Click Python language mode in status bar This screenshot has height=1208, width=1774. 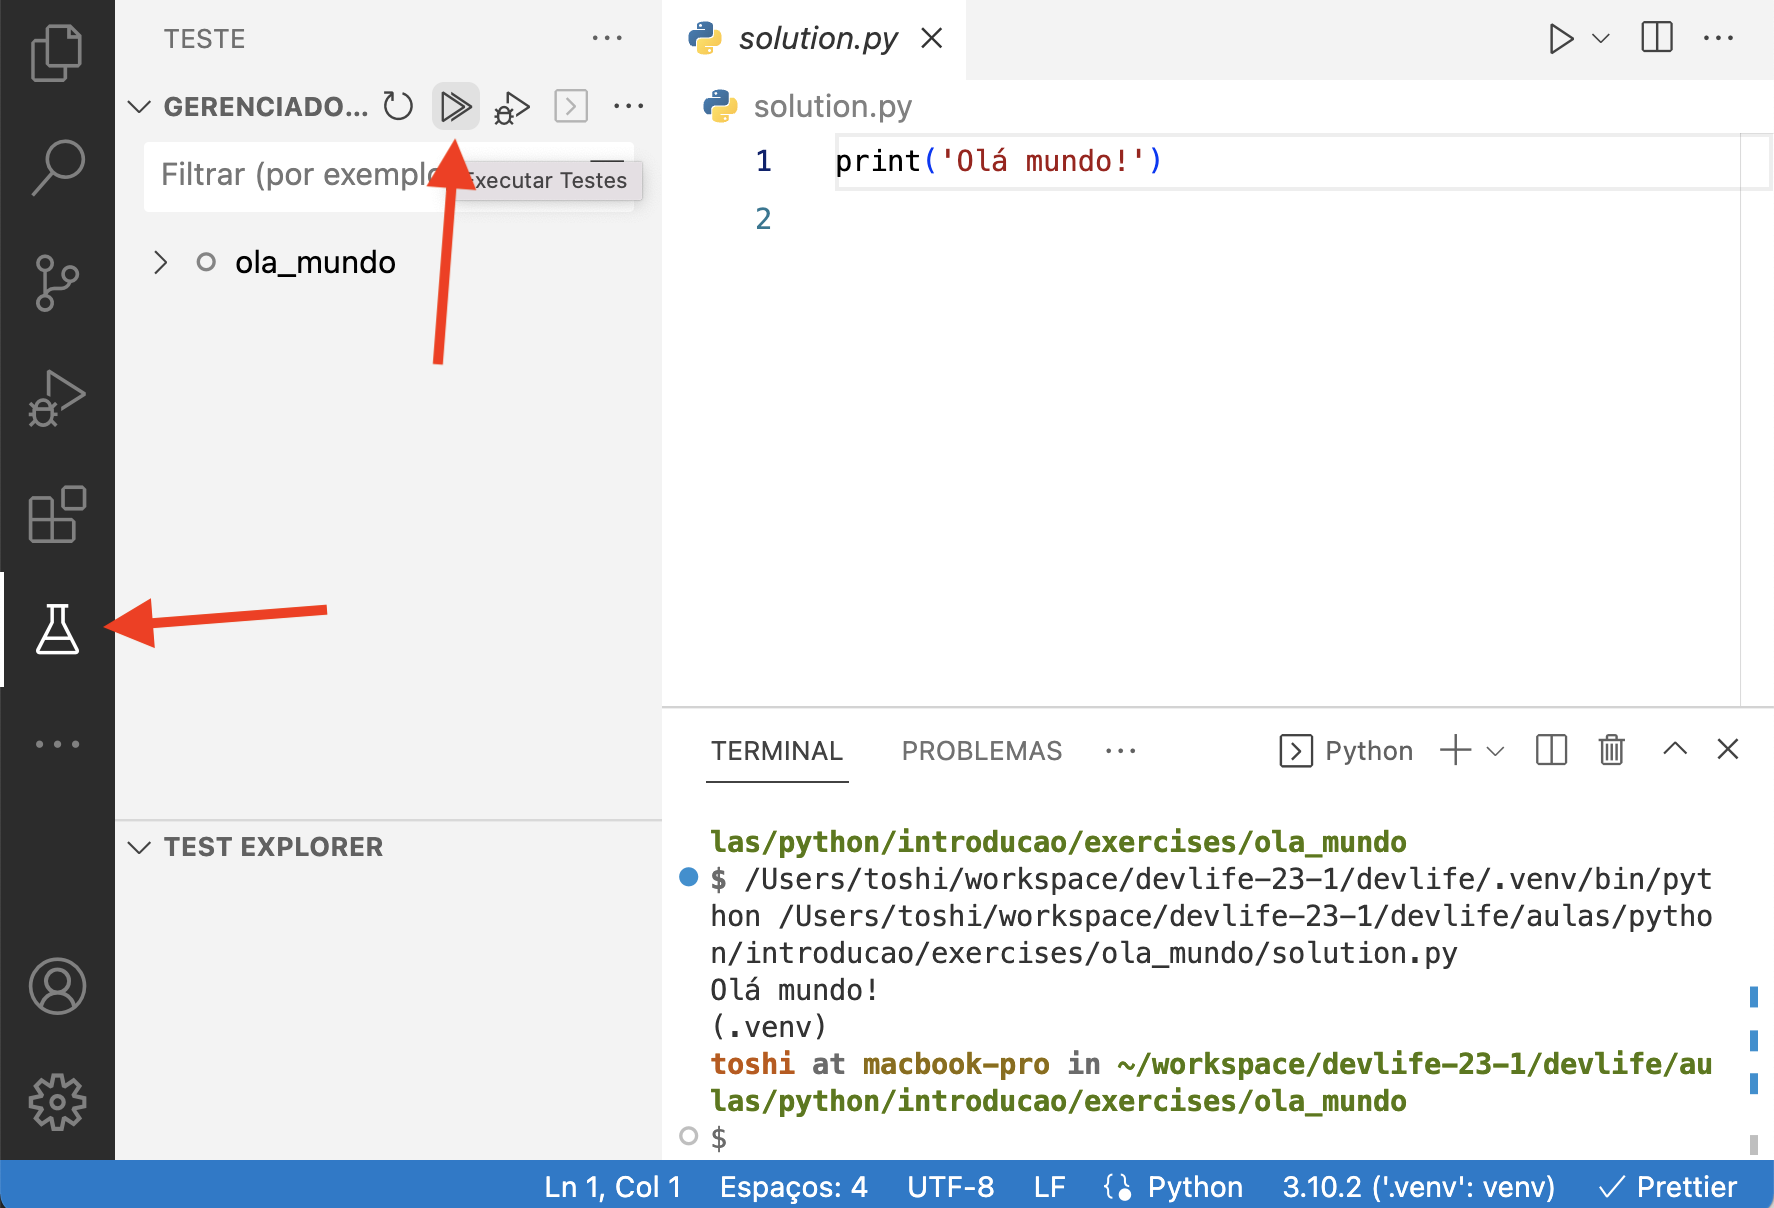(x=1194, y=1187)
